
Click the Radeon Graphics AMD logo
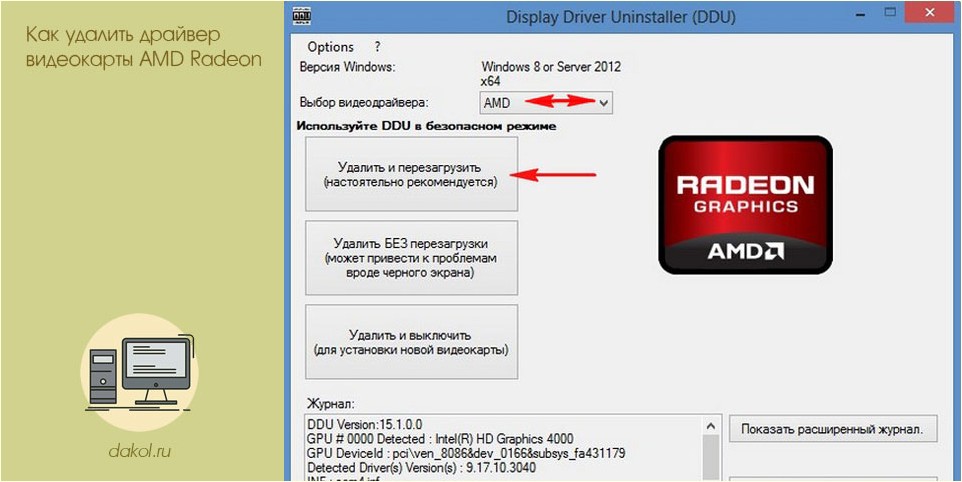coord(745,205)
